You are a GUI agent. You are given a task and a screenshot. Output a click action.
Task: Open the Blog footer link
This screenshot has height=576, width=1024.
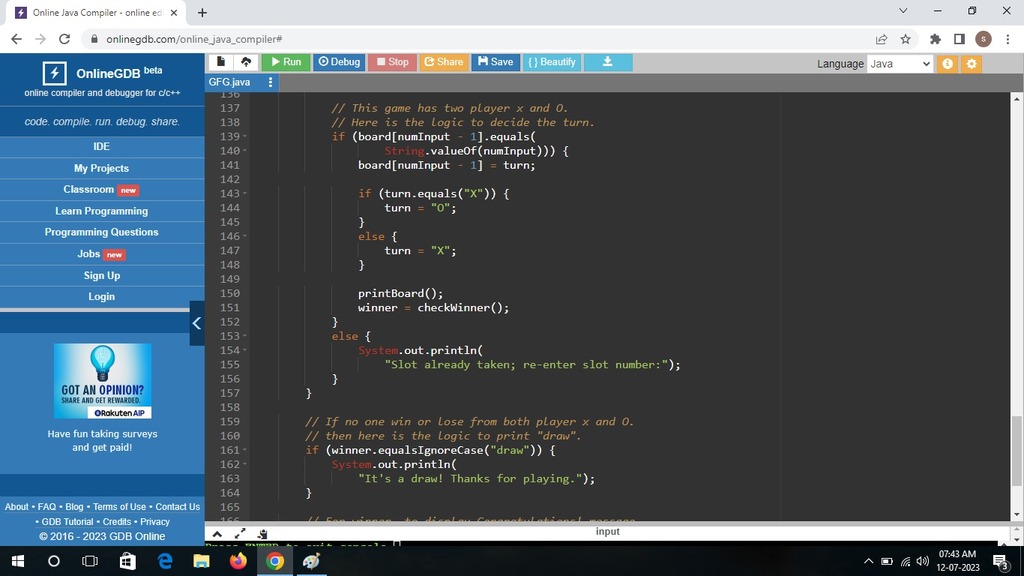click(x=74, y=507)
